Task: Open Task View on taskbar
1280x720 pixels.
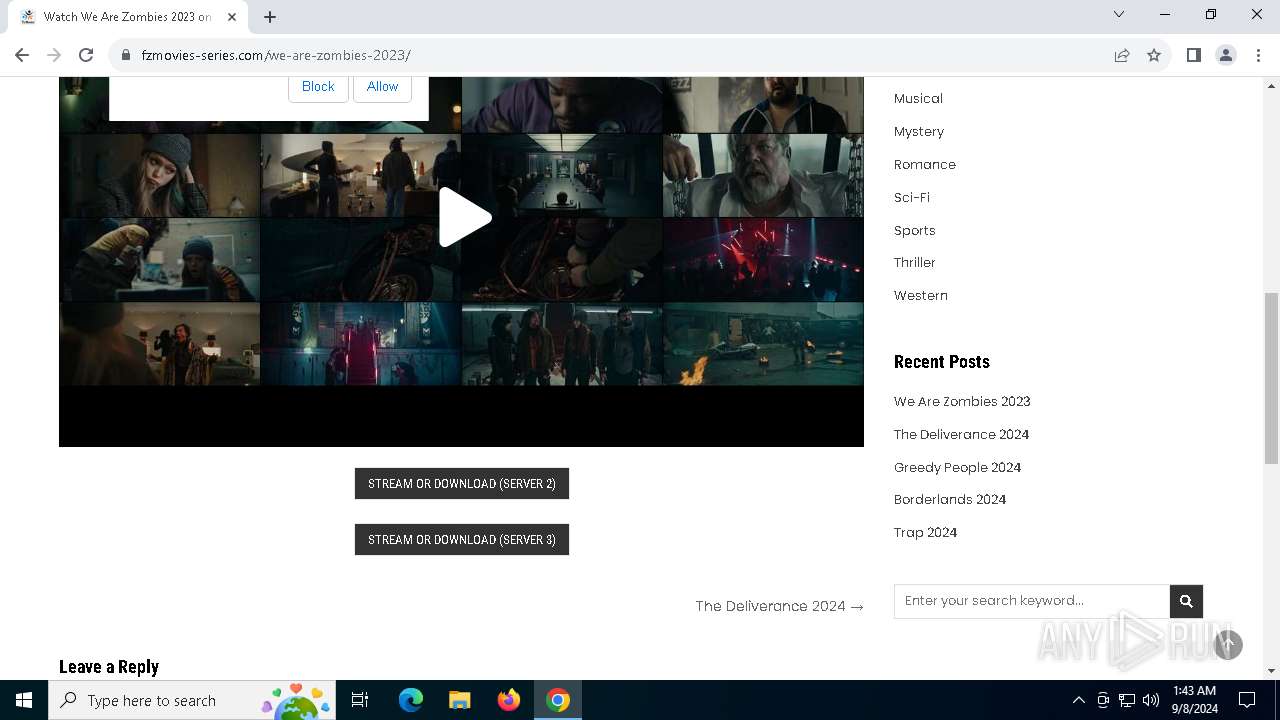Action: point(360,700)
